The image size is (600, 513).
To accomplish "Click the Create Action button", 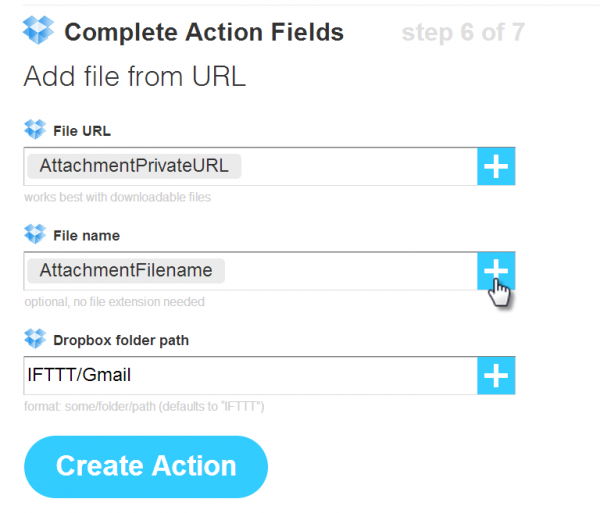I will (x=146, y=466).
